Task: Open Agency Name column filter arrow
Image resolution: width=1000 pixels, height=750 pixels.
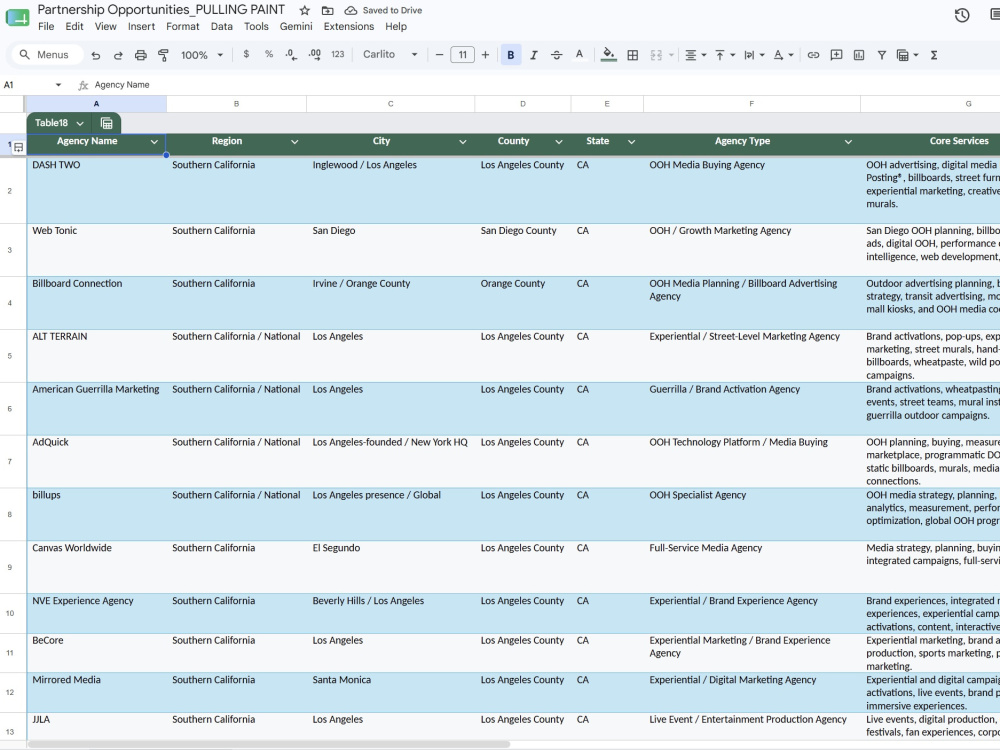Action: click(154, 142)
